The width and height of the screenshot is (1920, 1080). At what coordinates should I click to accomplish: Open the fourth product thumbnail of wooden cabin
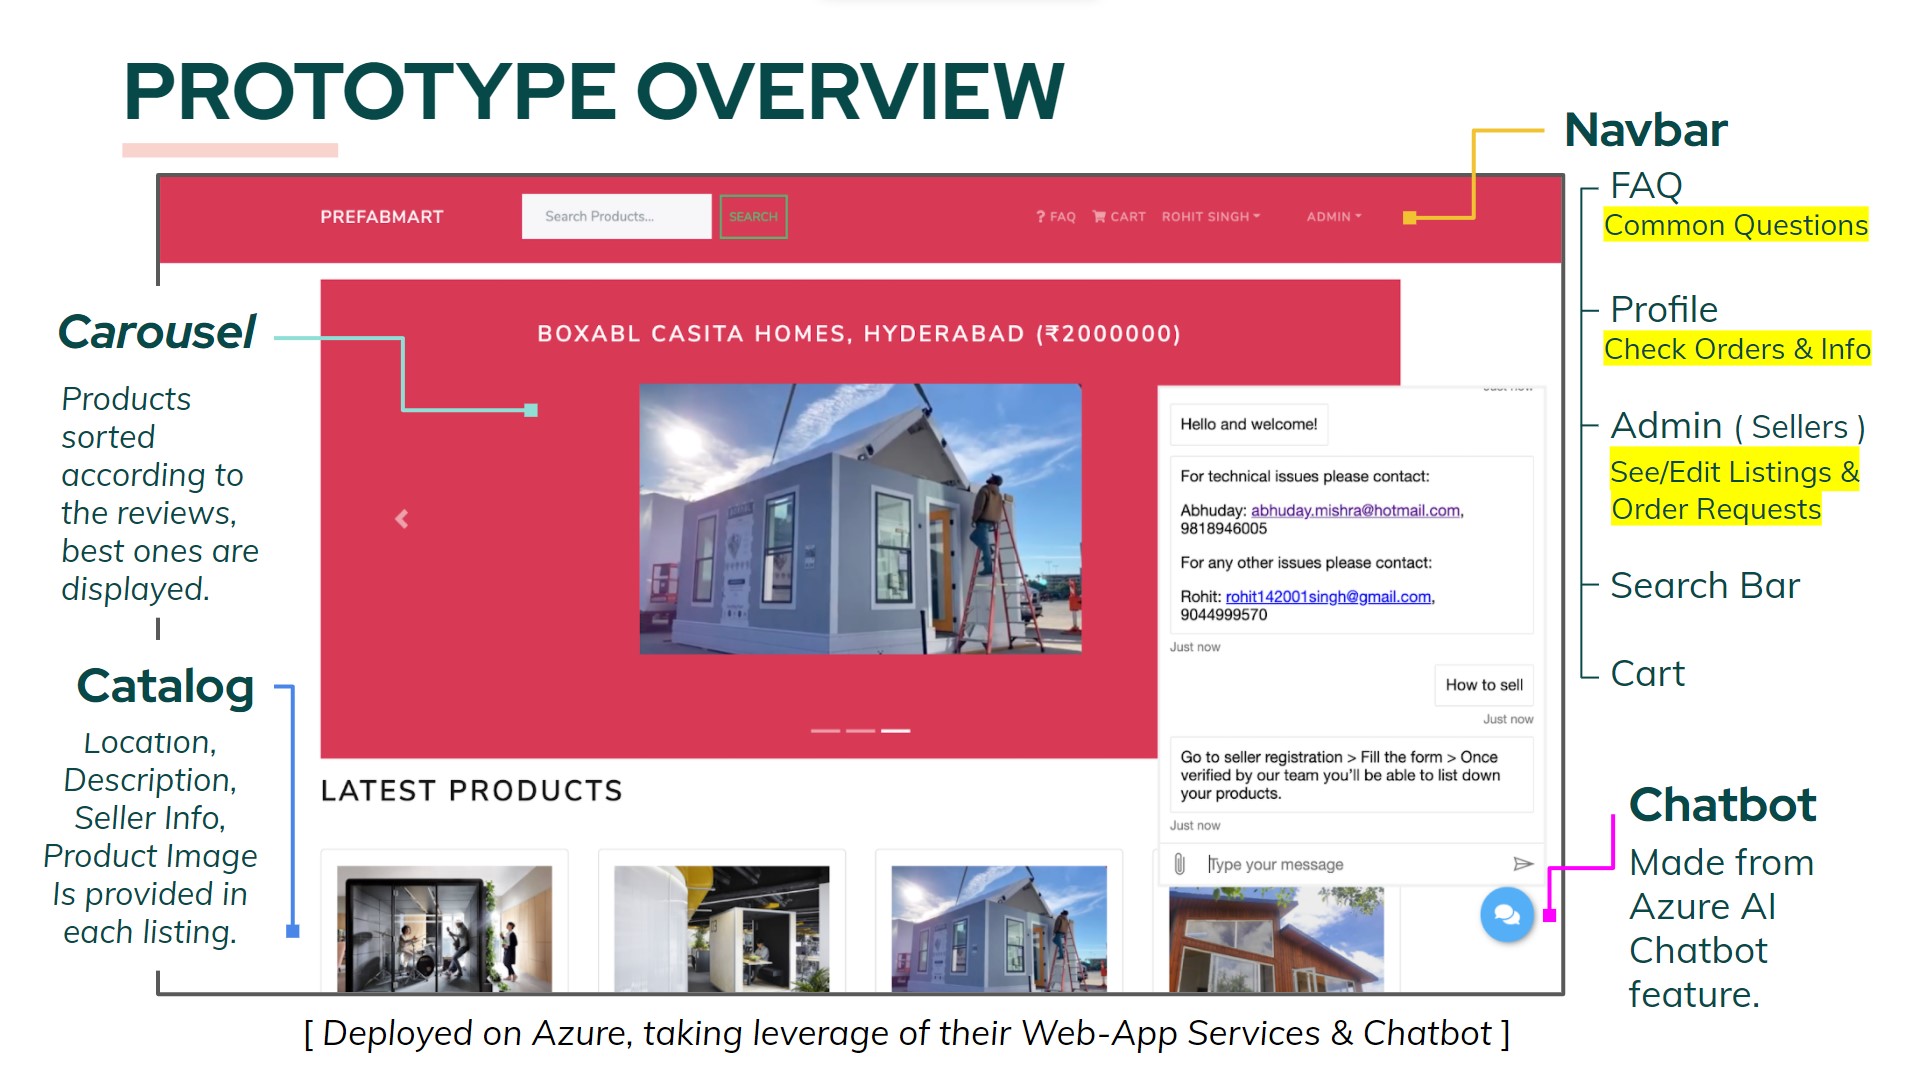1276,940
